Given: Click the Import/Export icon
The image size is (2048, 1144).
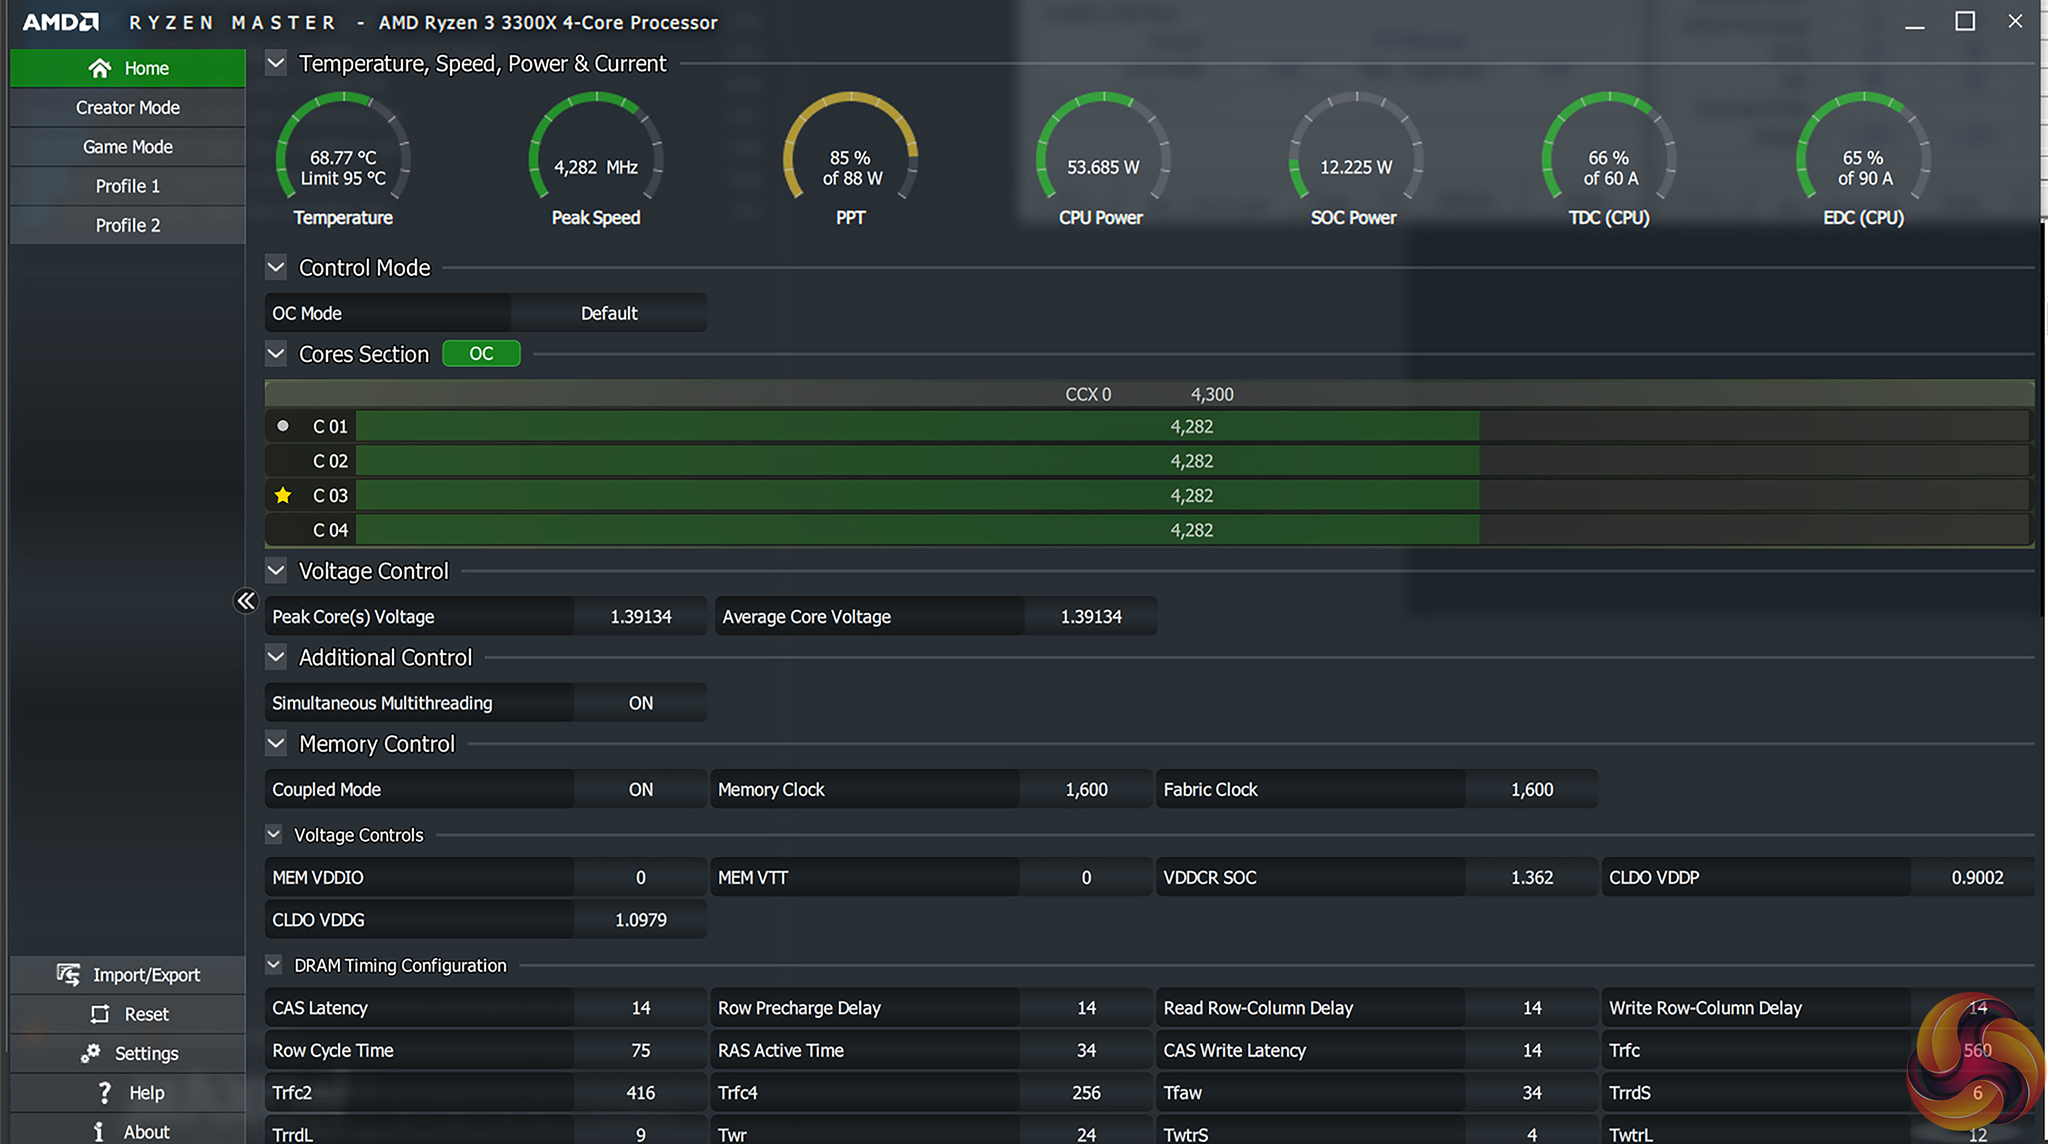Looking at the screenshot, I should click(x=68, y=974).
